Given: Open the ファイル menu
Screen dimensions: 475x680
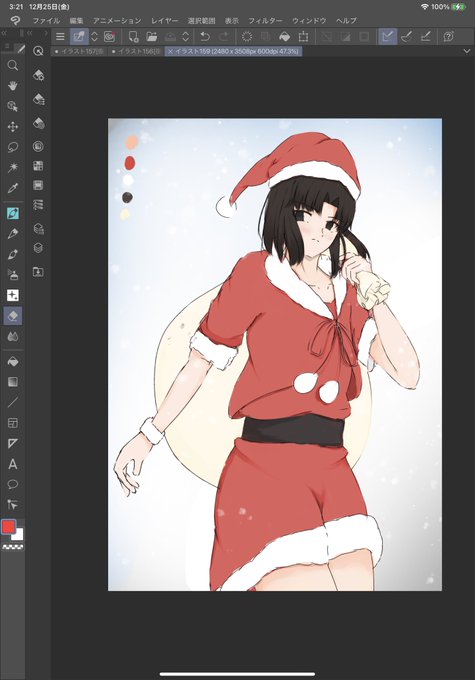Looking at the screenshot, I should [46, 20].
